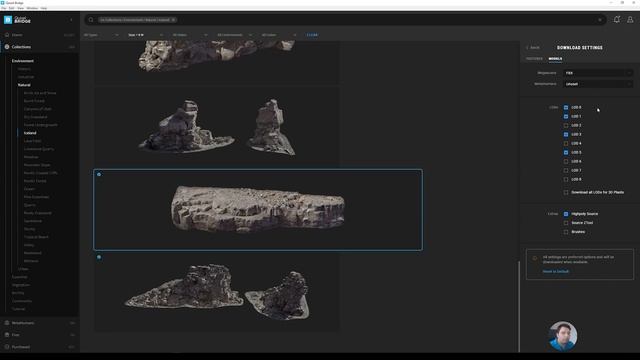Image resolution: width=640 pixels, height=360 pixels.
Task: Click the downloaded badge on the selected flat rock asset
Action: click(99, 174)
